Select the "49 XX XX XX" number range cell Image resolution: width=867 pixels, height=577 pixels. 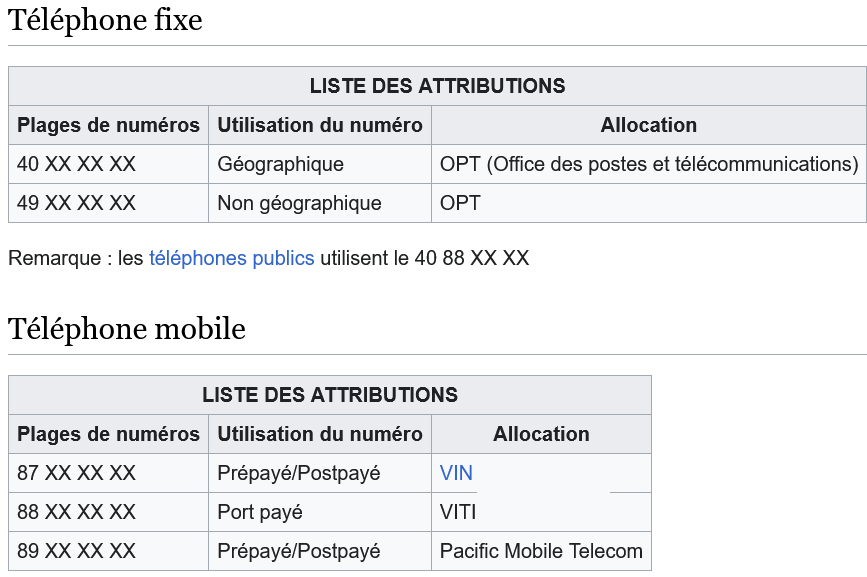77,203
